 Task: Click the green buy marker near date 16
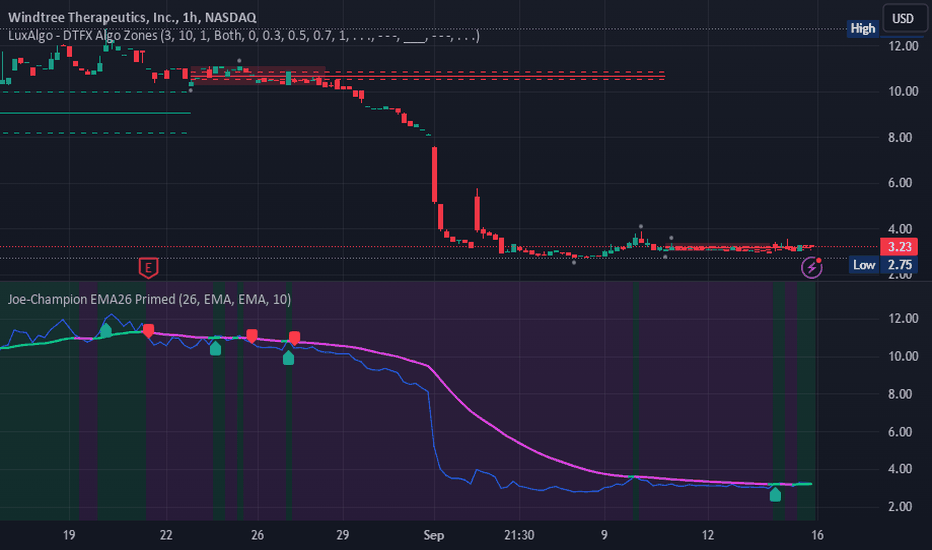775,494
